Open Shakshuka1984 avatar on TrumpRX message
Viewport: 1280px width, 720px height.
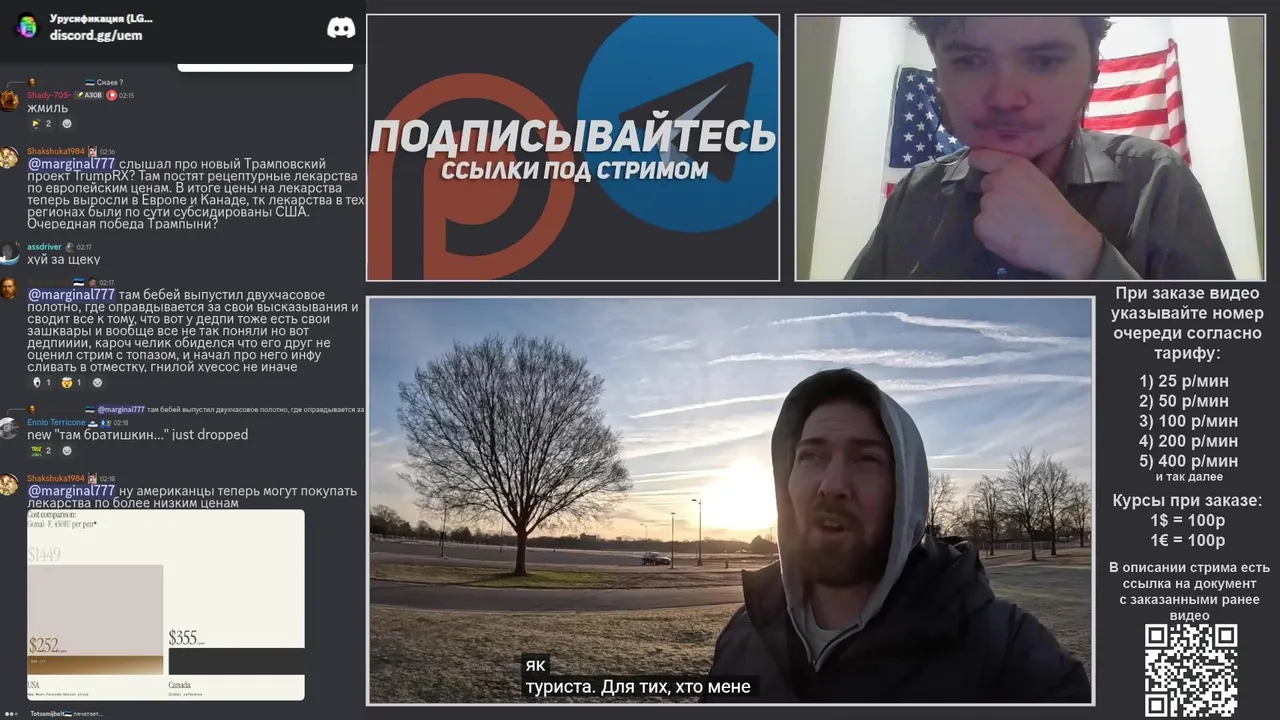9,158
